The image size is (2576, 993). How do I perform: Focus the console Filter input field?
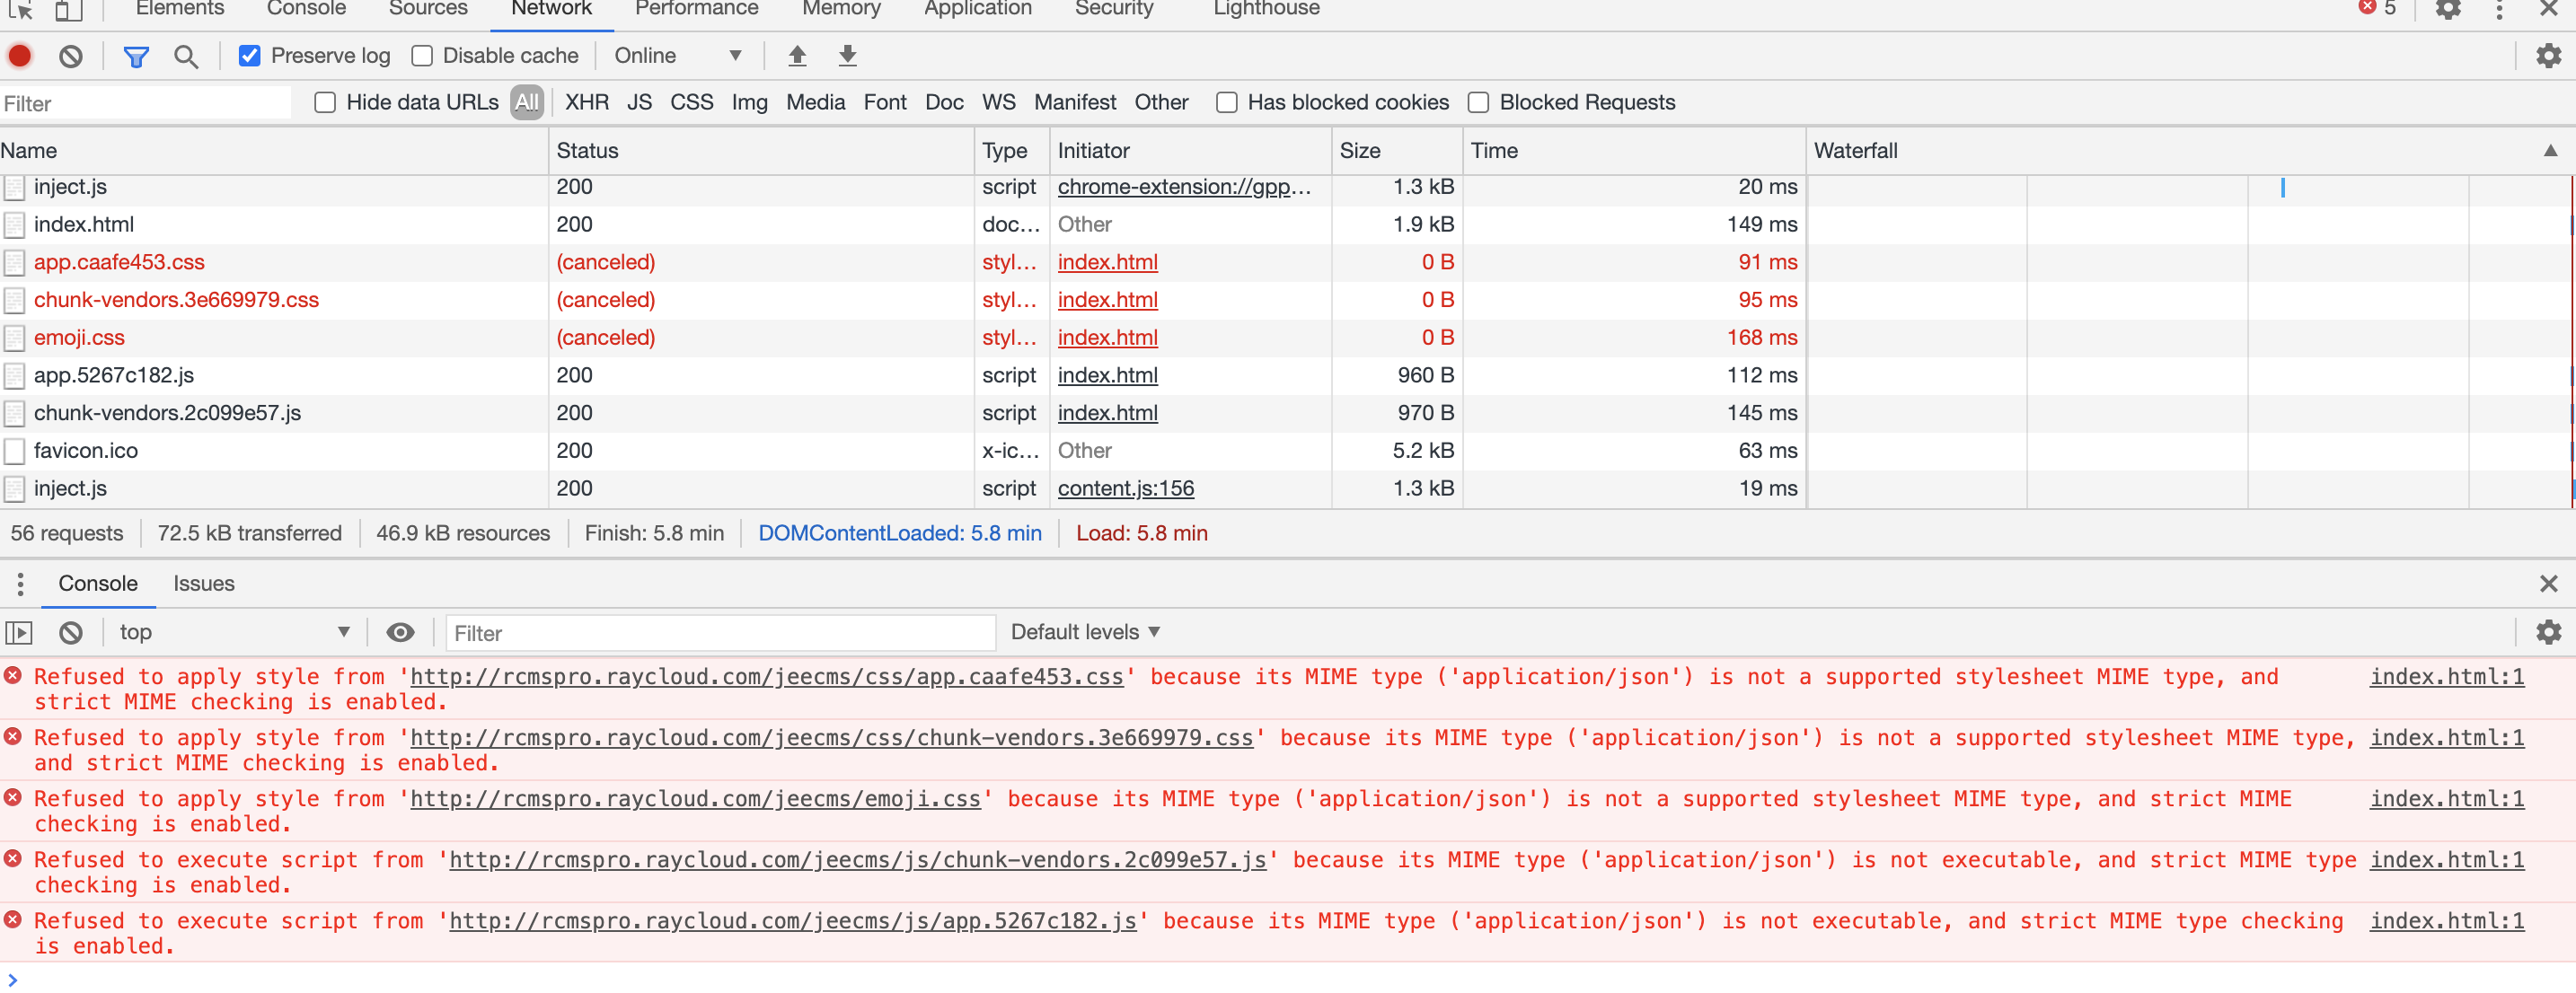720,633
